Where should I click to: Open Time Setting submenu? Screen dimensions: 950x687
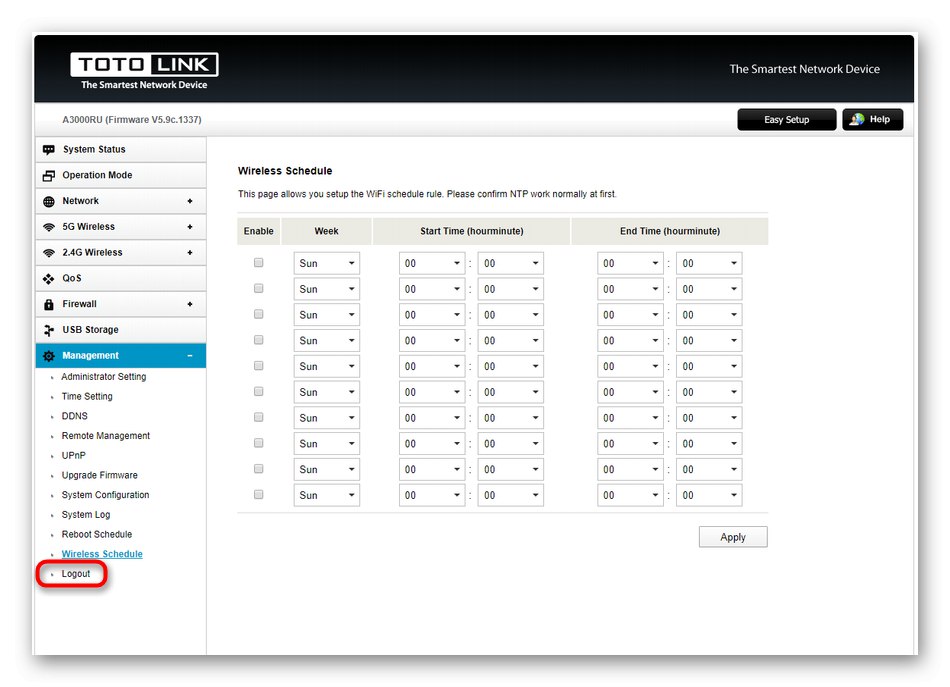click(87, 396)
